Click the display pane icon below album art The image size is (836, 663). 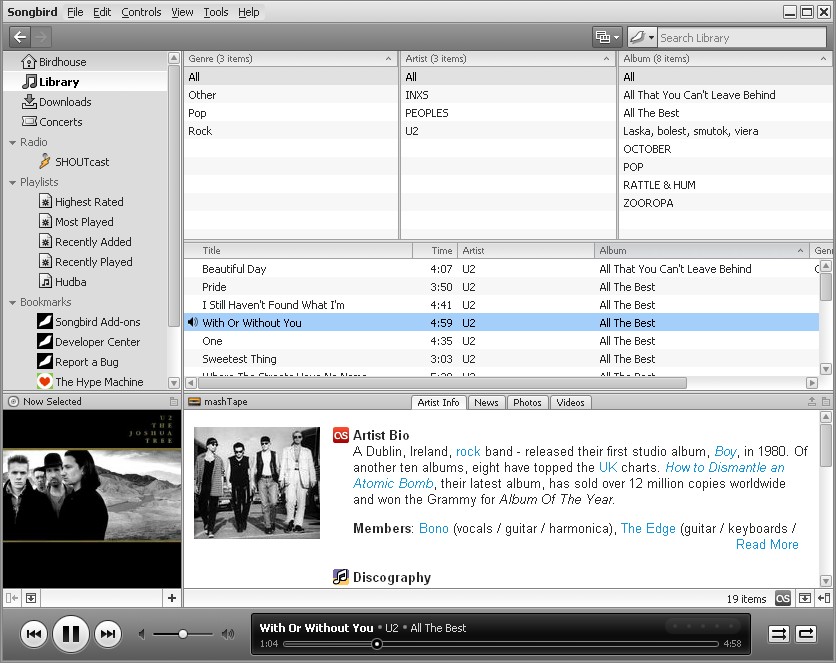31,598
